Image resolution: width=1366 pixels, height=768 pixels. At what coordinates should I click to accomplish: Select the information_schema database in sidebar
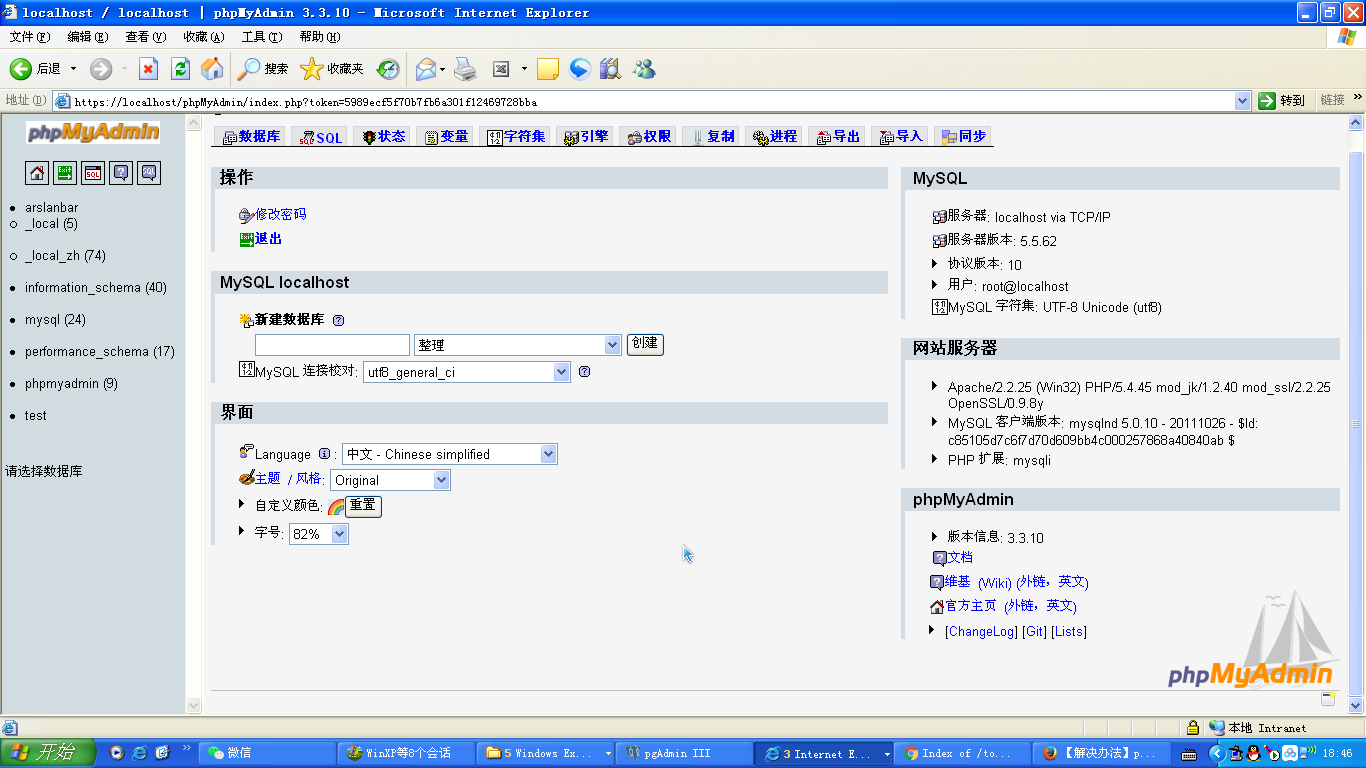95,288
